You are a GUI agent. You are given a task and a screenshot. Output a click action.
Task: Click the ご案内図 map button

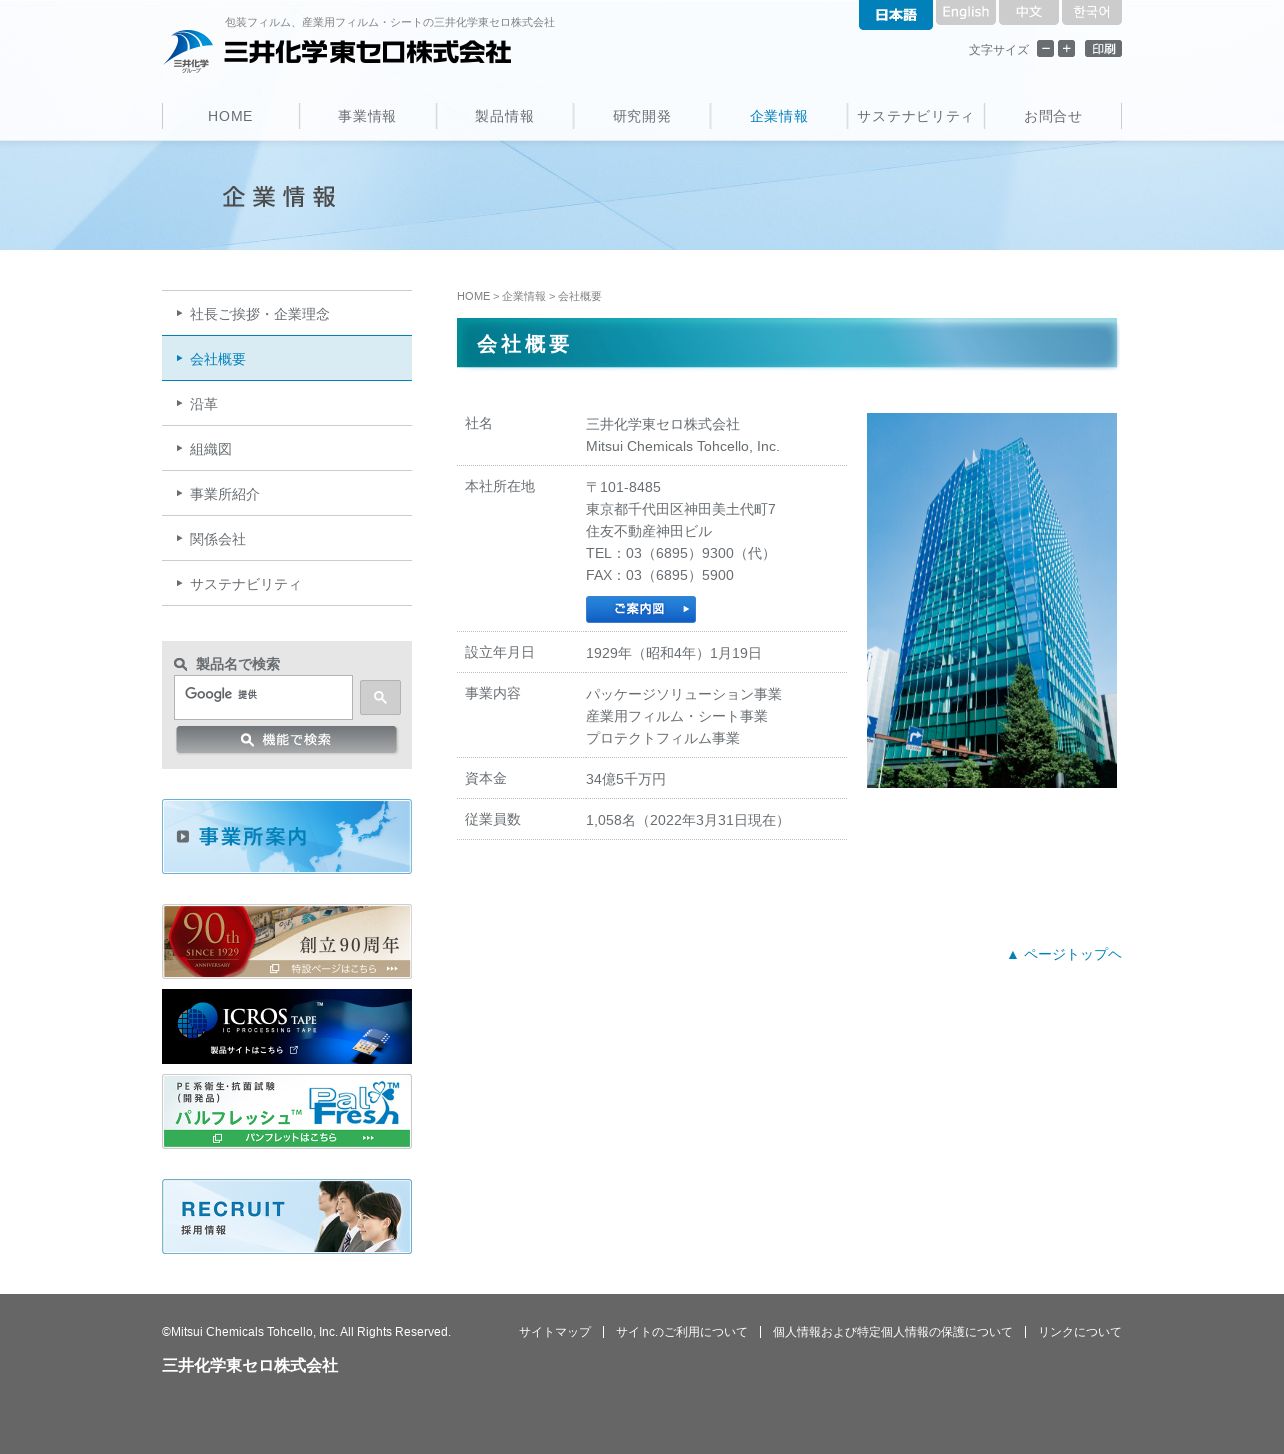click(x=641, y=609)
